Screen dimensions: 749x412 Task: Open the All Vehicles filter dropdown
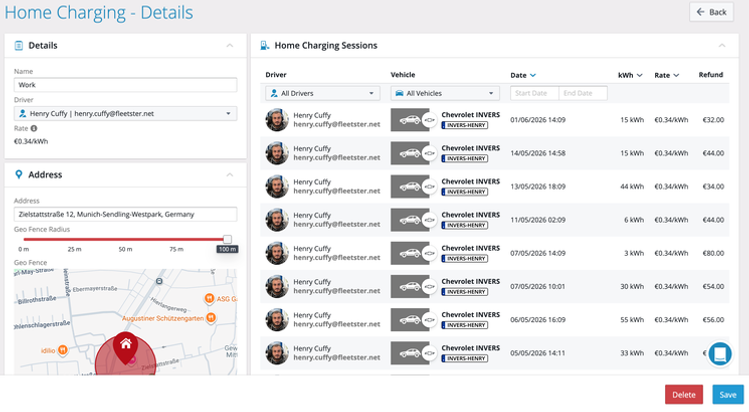tap(445, 93)
